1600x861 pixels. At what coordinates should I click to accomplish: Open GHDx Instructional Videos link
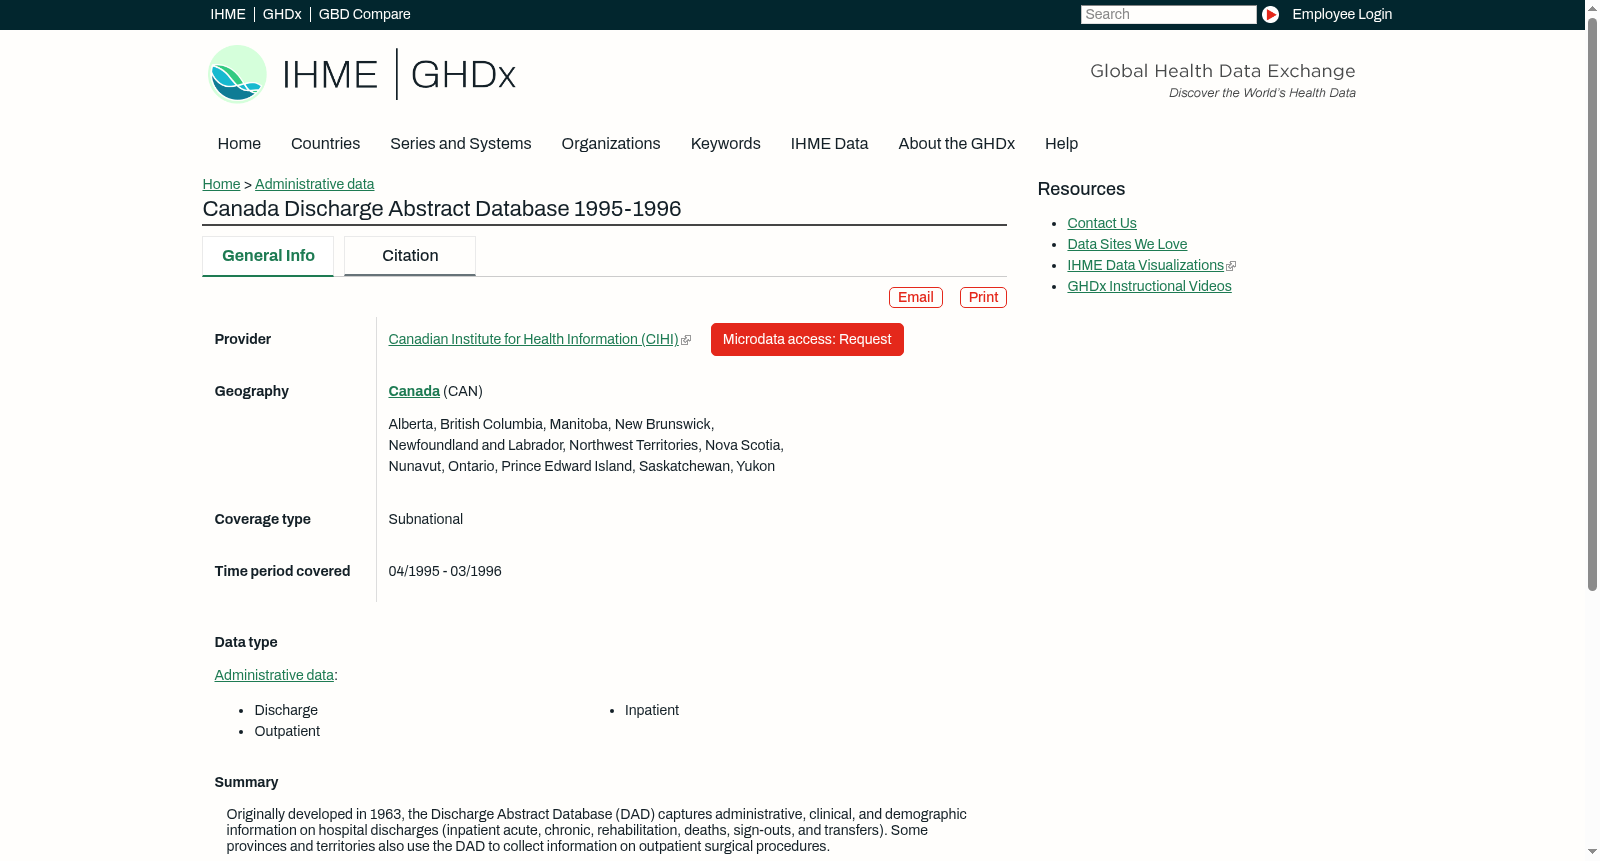point(1149,287)
